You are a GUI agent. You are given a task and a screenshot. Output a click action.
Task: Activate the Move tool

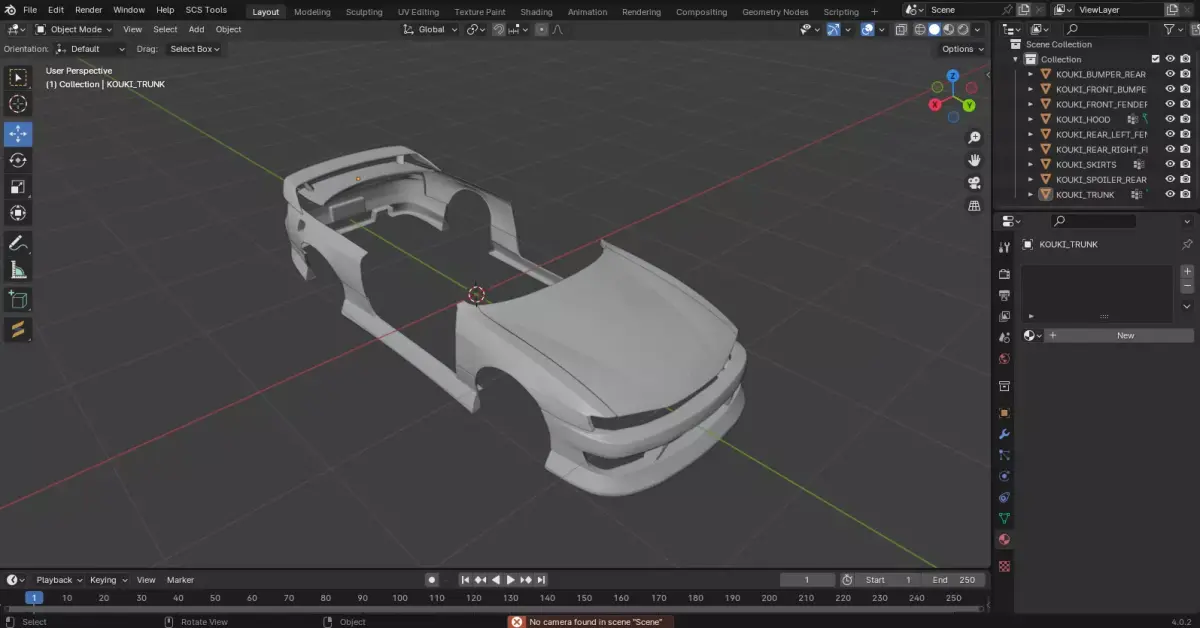[18, 134]
